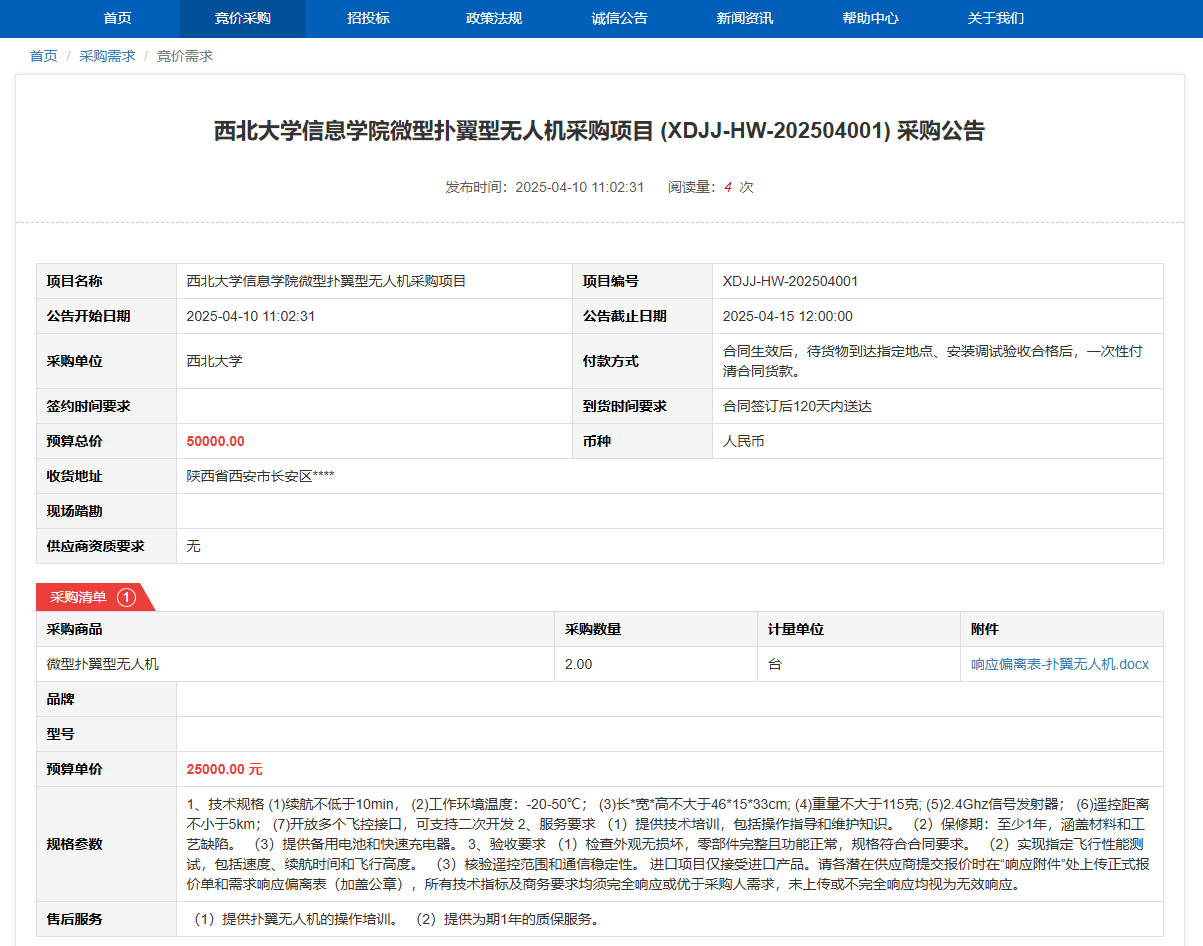Click the red 50000.00 budget total
The height and width of the screenshot is (946, 1203).
coord(215,441)
